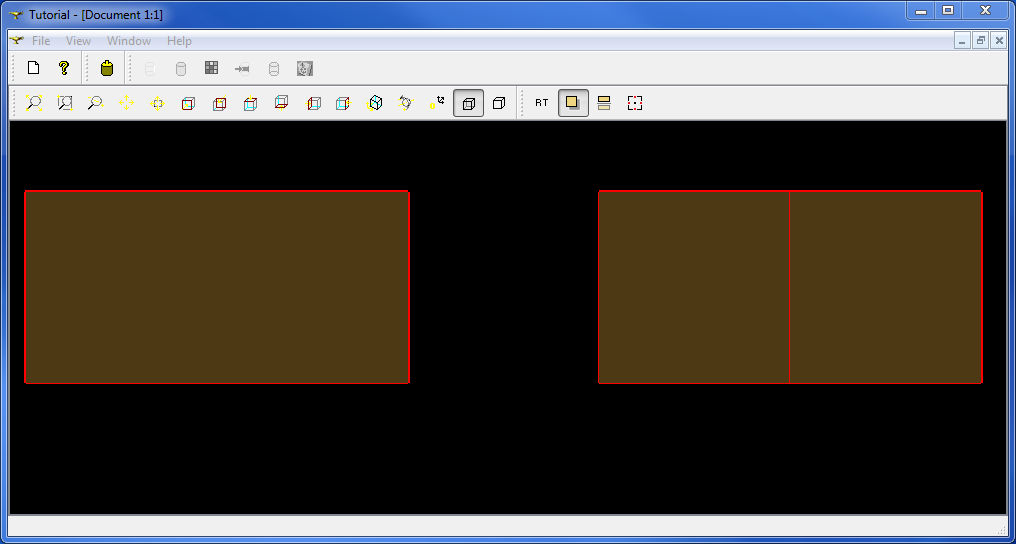Toggle the RT ray tracing button

pos(541,103)
